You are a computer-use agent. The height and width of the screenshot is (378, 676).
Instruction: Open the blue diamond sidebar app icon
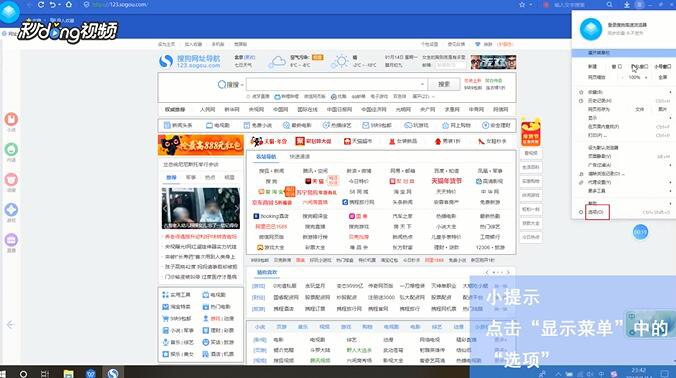(x=11, y=210)
